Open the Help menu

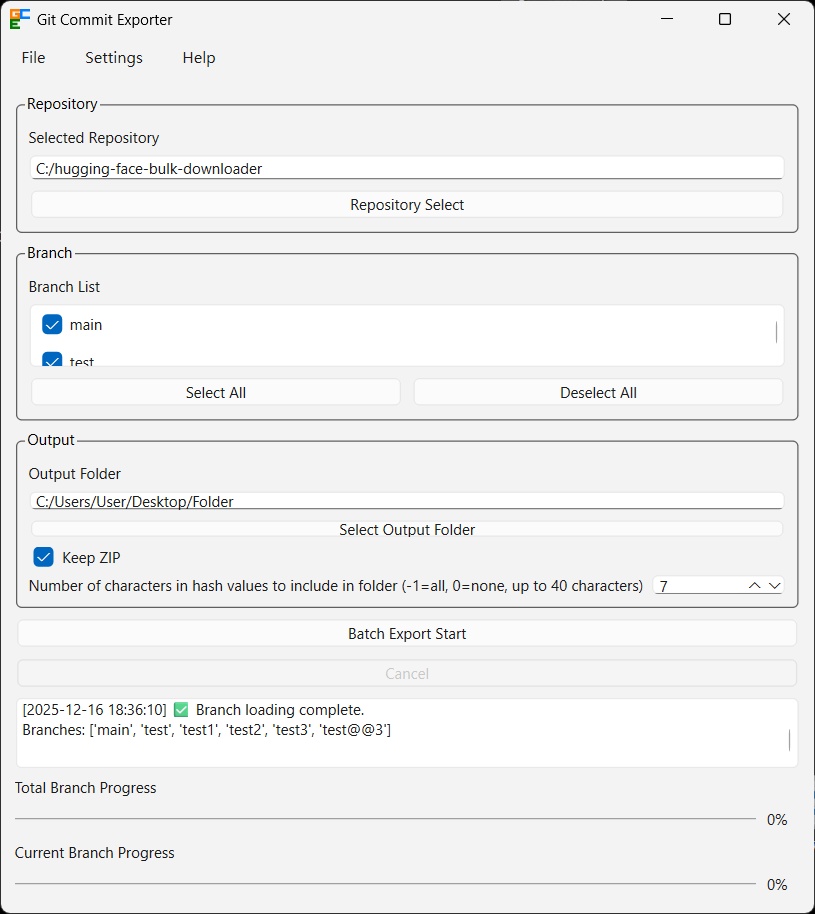pyautogui.click(x=199, y=58)
